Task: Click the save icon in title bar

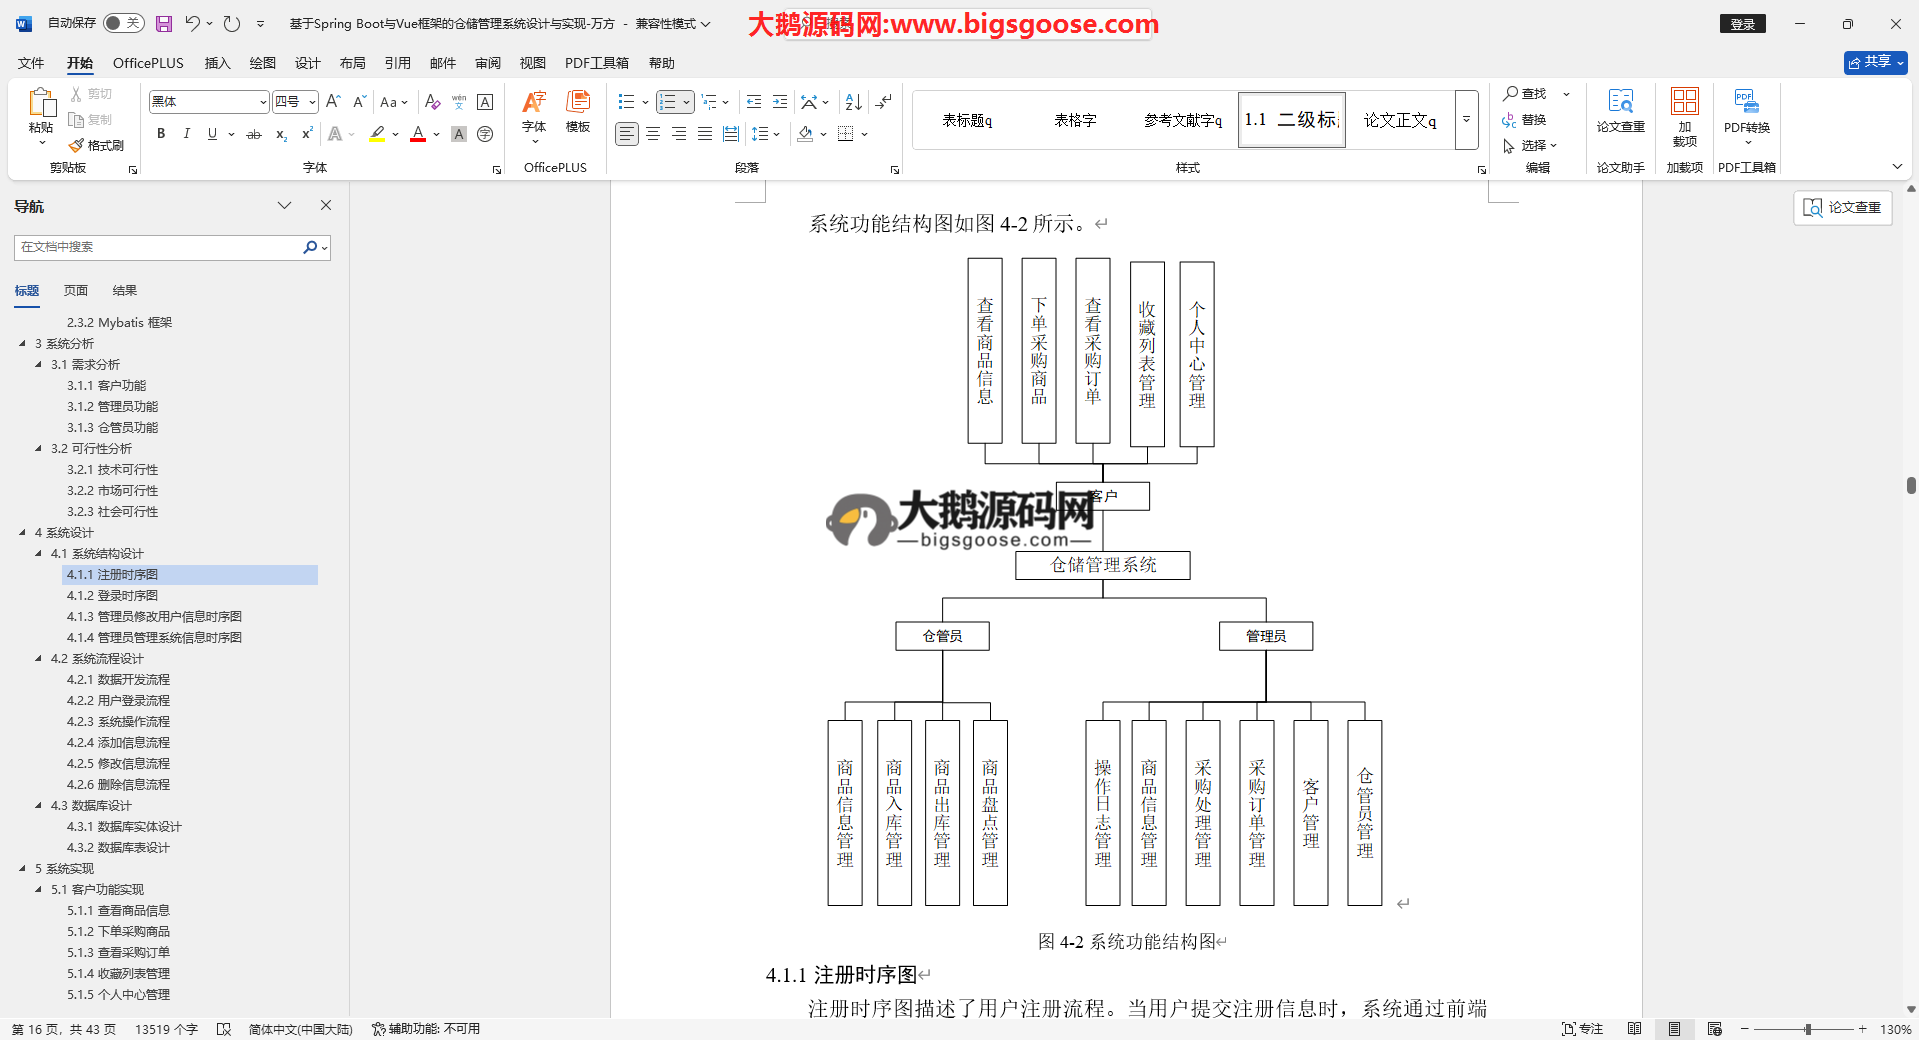Action: 164,23
